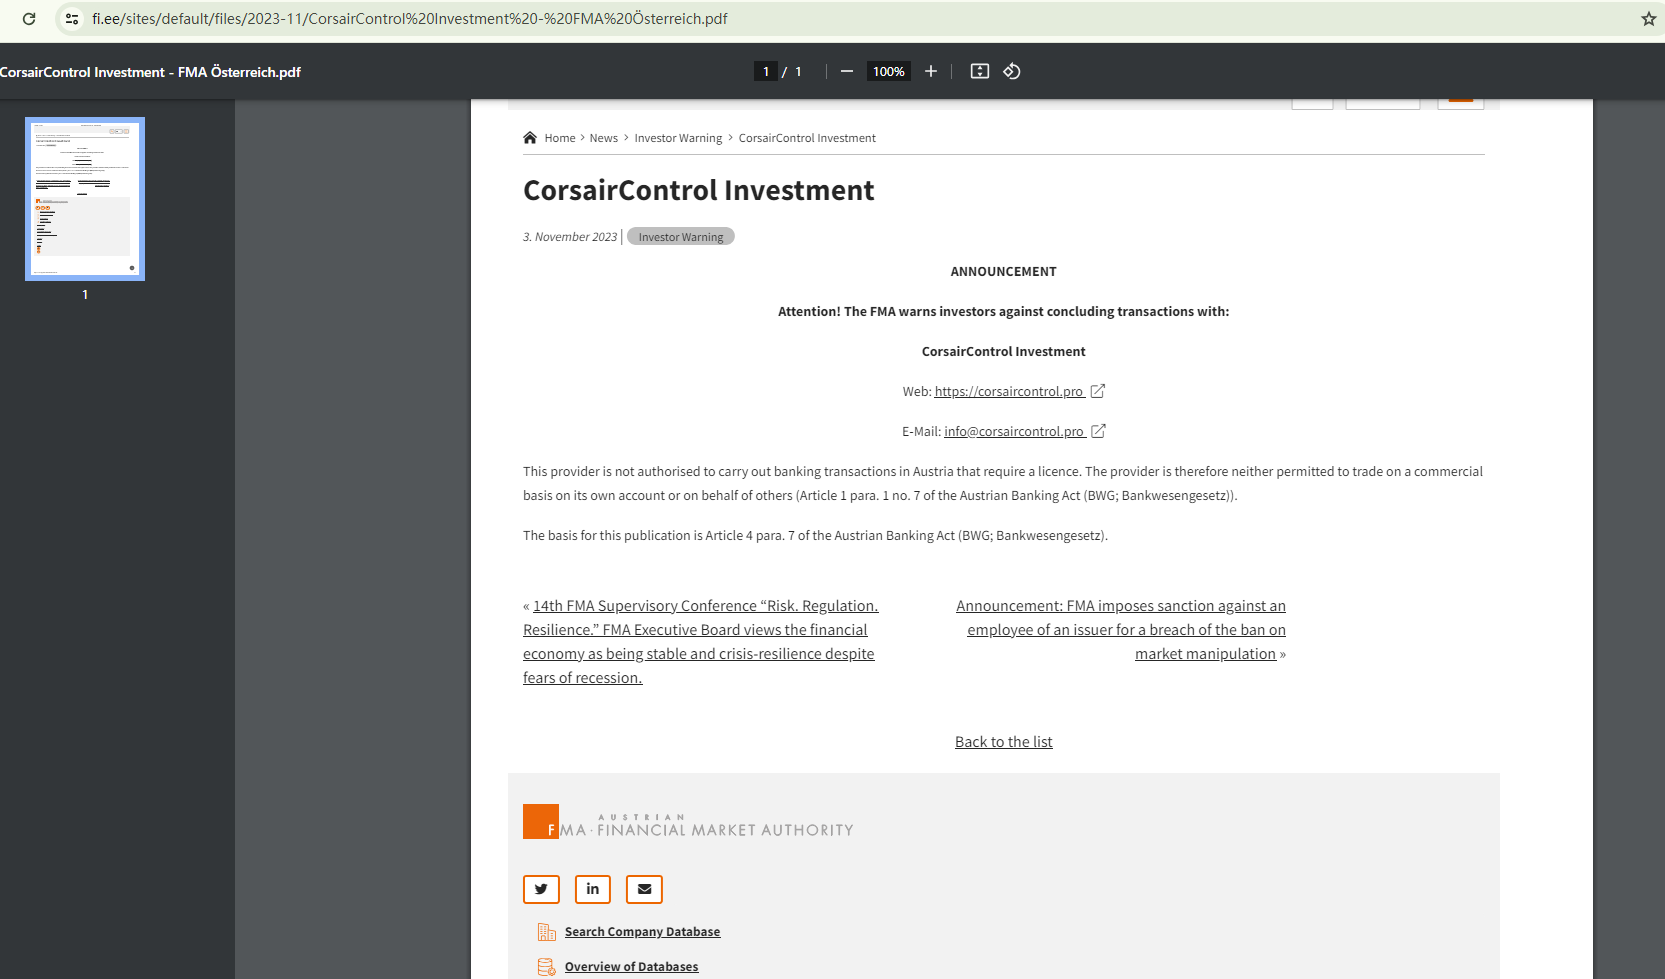Click Back to the list link

point(1004,742)
